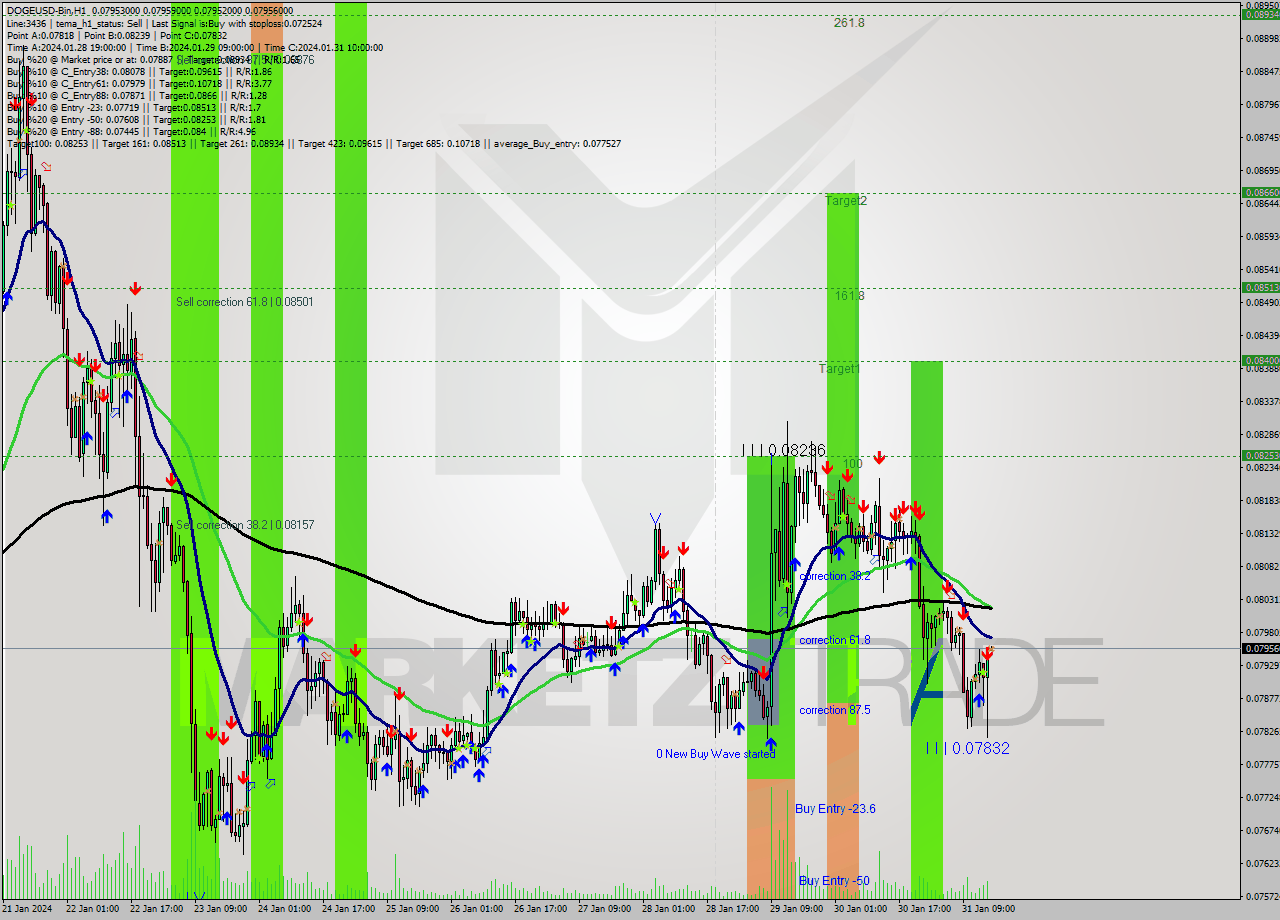This screenshot has height=920, width=1280.
Task: Click the 'Buy %10 @ C_Entry61: 0.07979' line
Action: click(x=139, y=84)
